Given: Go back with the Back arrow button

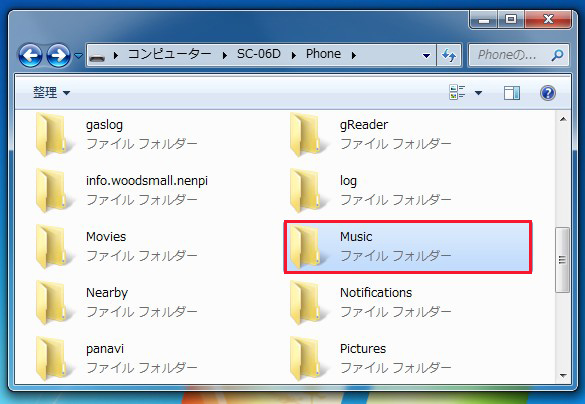Looking at the screenshot, I should click(x=31, y=56).
